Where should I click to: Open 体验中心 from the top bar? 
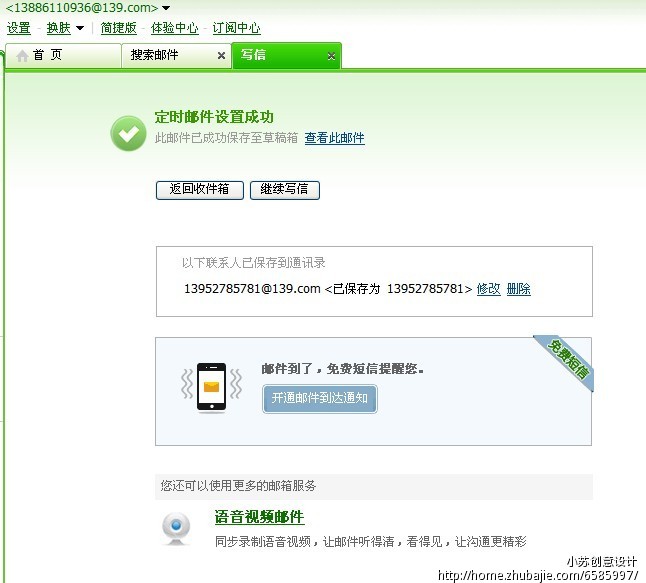click(174, 28)
